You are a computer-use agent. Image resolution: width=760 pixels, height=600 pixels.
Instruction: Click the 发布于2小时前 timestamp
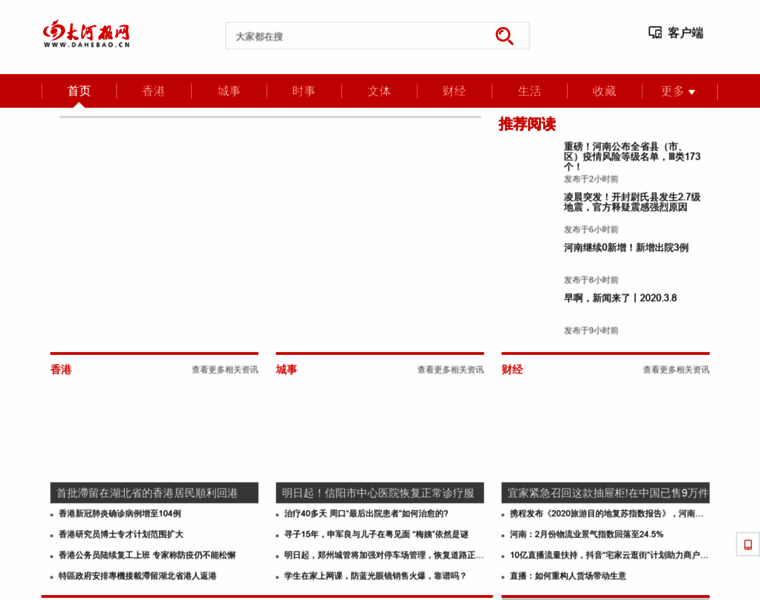point(591,179)
